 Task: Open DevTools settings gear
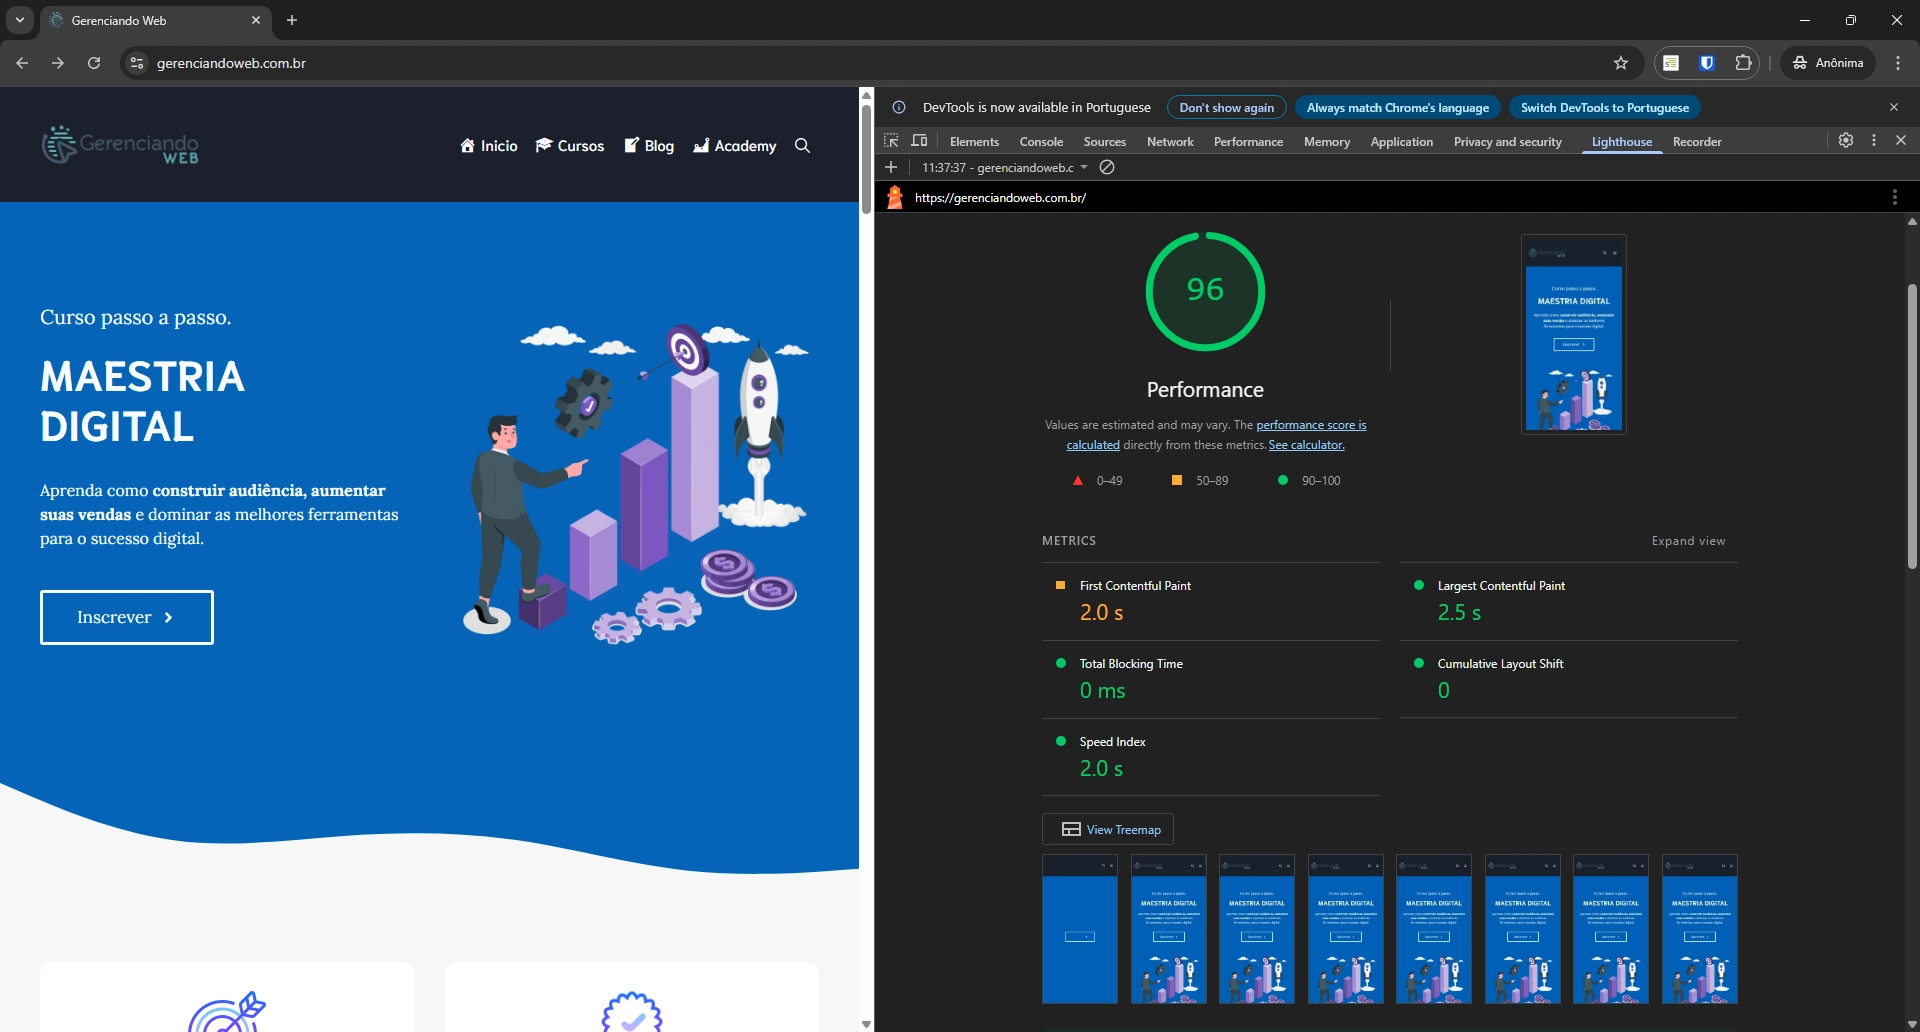[x=1846, y=141]
